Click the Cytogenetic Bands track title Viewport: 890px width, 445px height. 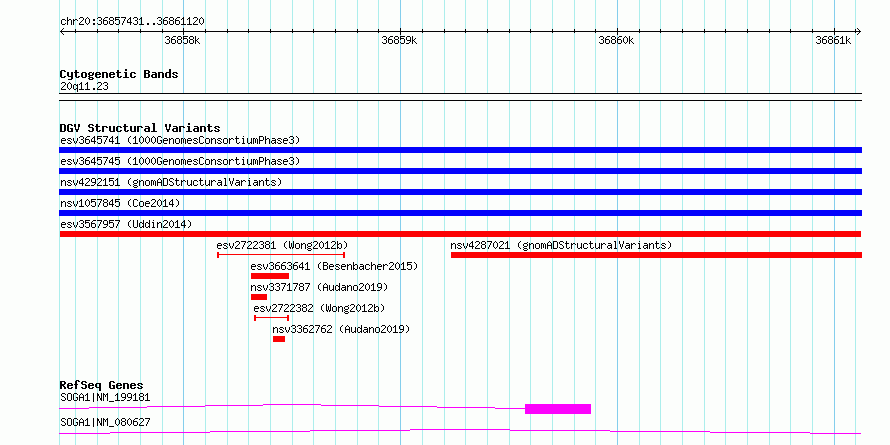(119, 74)
